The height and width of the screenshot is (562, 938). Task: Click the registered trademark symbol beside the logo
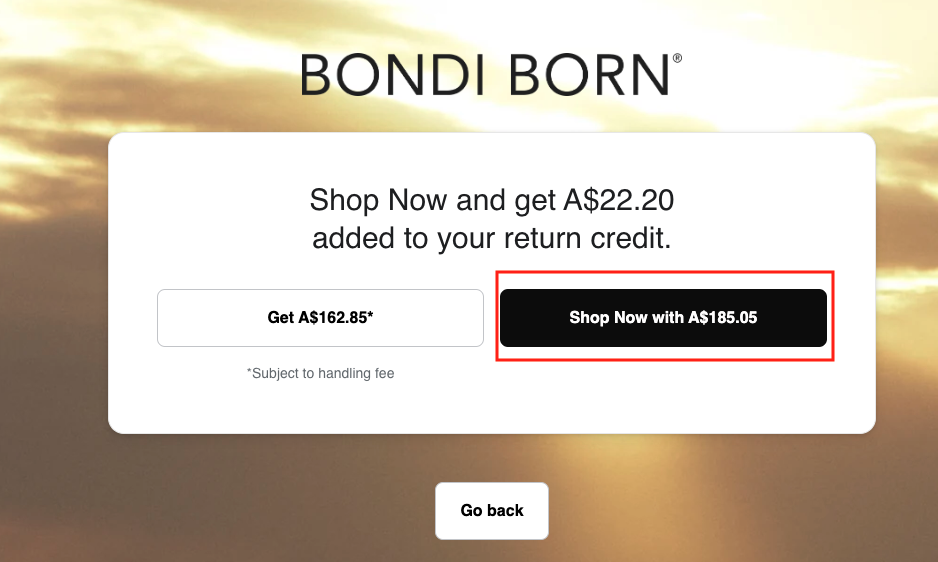point(677,59)
